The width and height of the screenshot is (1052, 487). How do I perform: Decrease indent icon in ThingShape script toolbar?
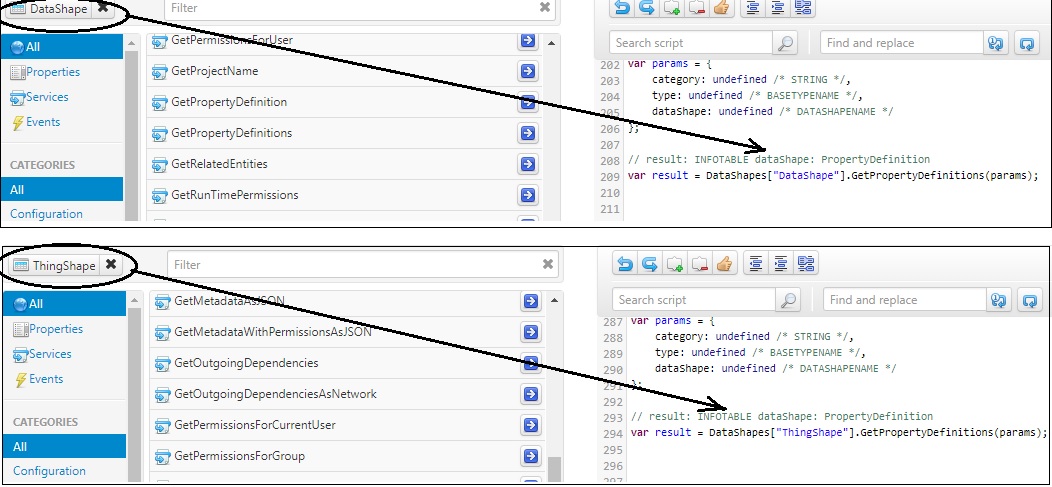[755, 264]
